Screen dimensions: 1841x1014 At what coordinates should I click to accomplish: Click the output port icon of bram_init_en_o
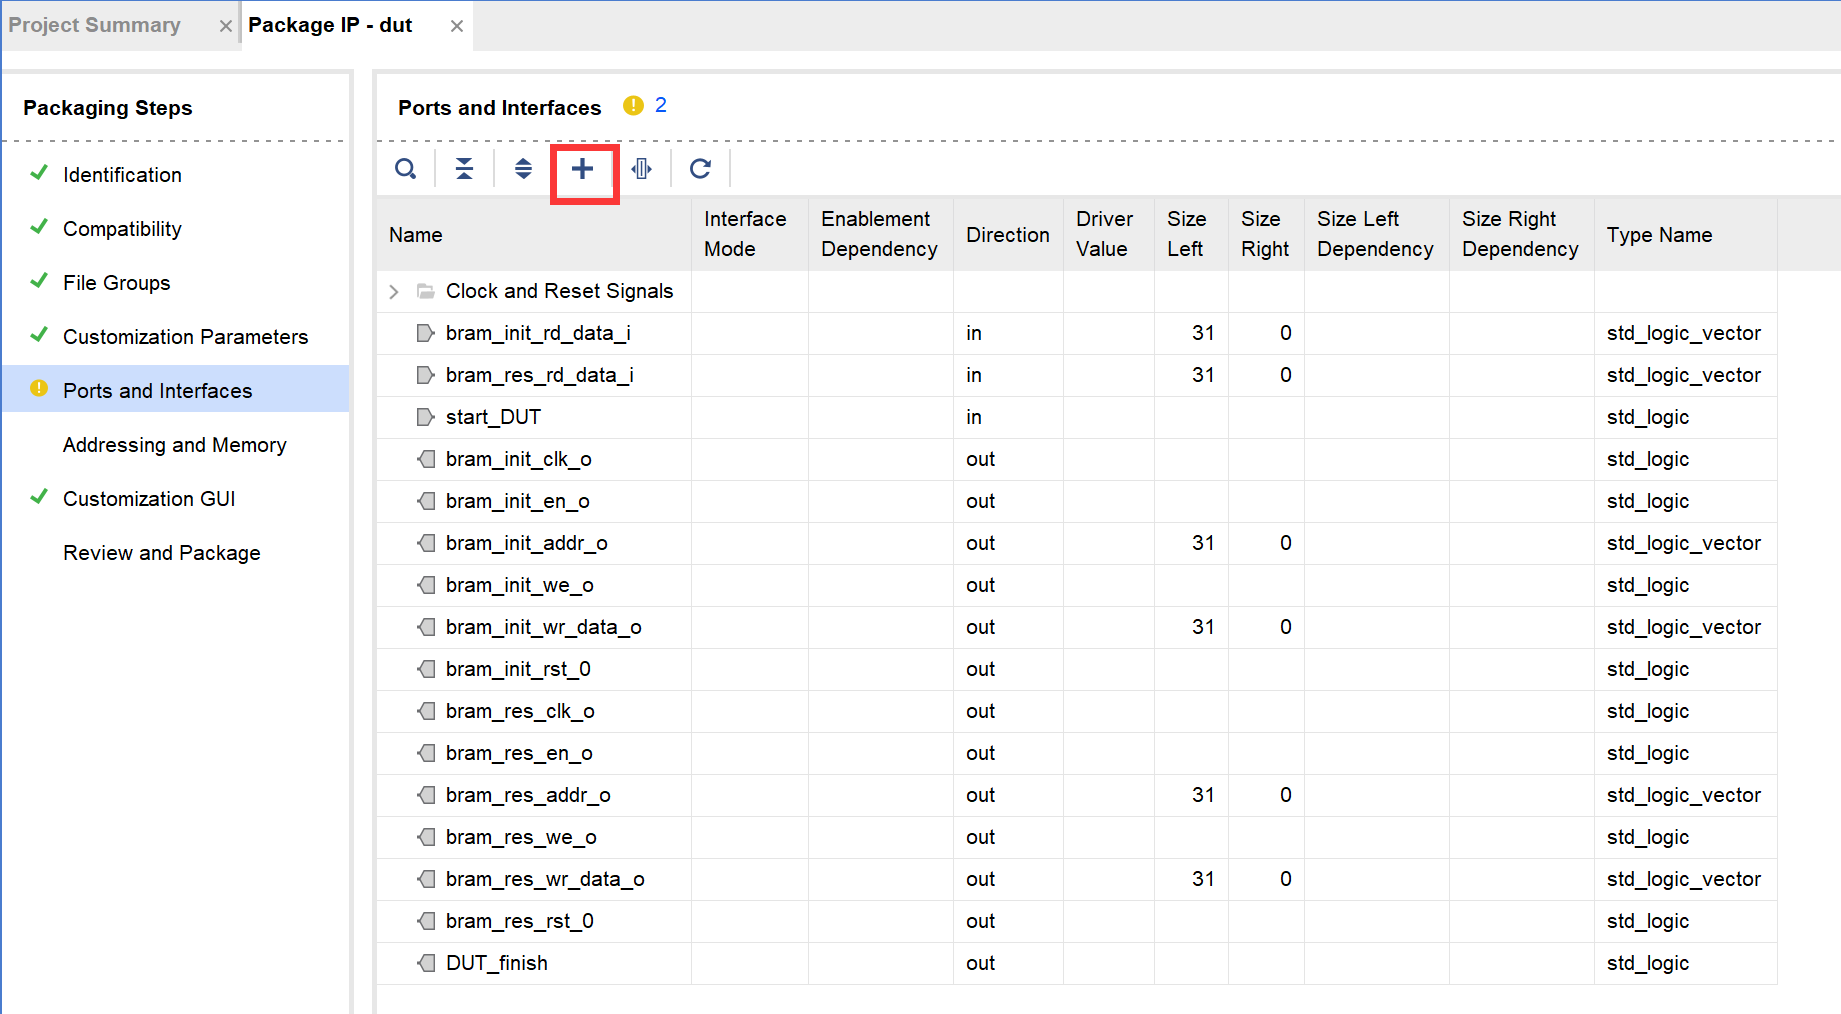click(426, 501)
